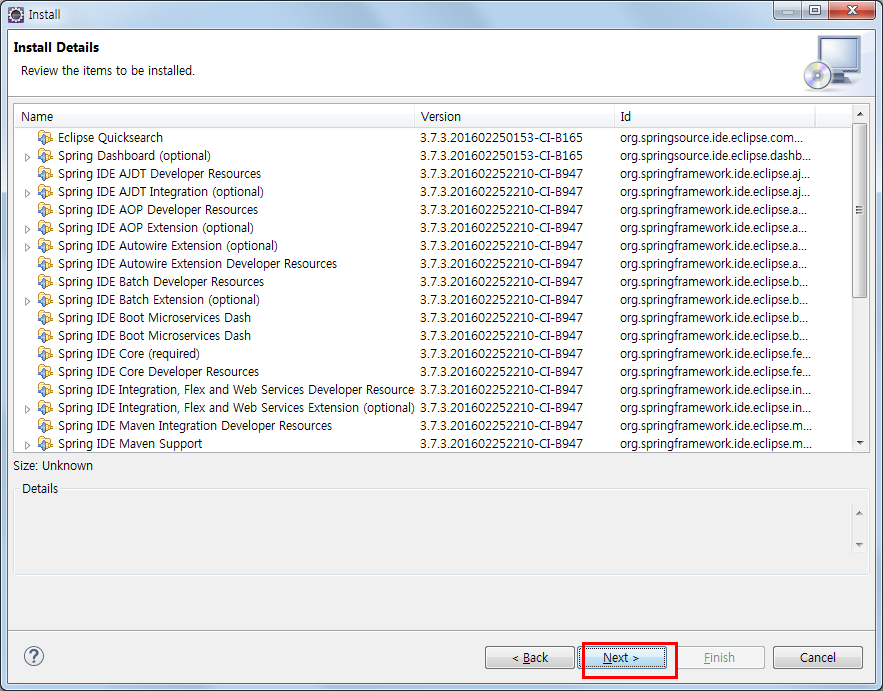Select Spring IDE Core Developer Resources text
The width and height of the screenshot is (883, 691).
coord(158,372)
